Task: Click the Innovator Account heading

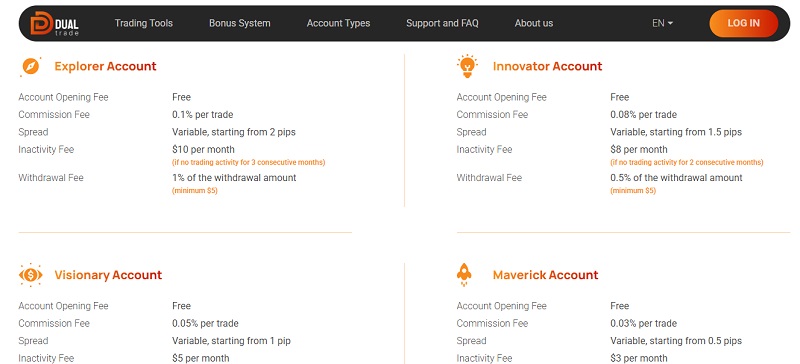Action: [x=547, y=66]
